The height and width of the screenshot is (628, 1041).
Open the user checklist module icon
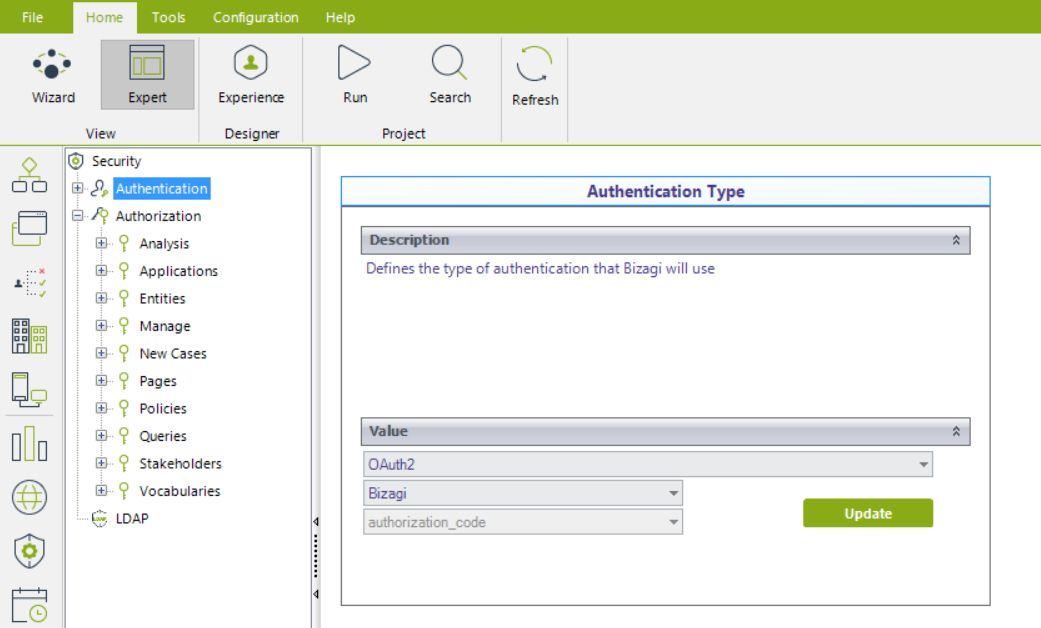point(29,283)
